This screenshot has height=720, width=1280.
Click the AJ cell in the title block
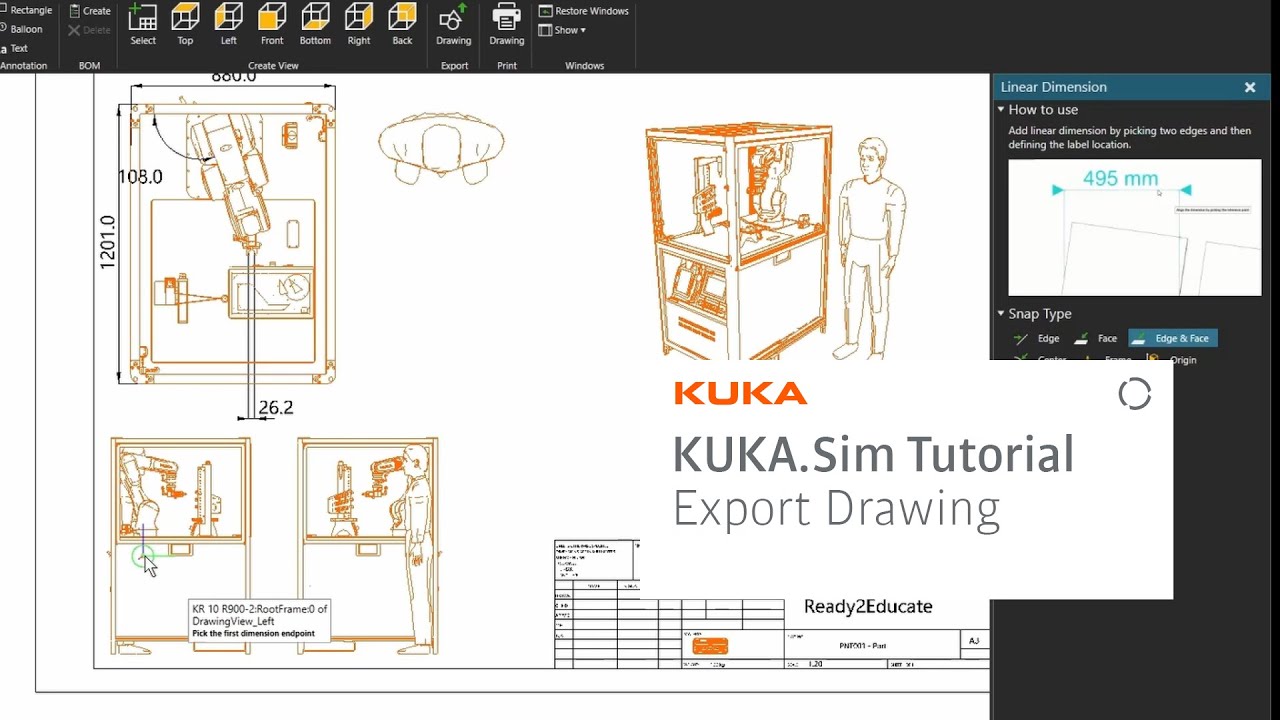[974, 640]
